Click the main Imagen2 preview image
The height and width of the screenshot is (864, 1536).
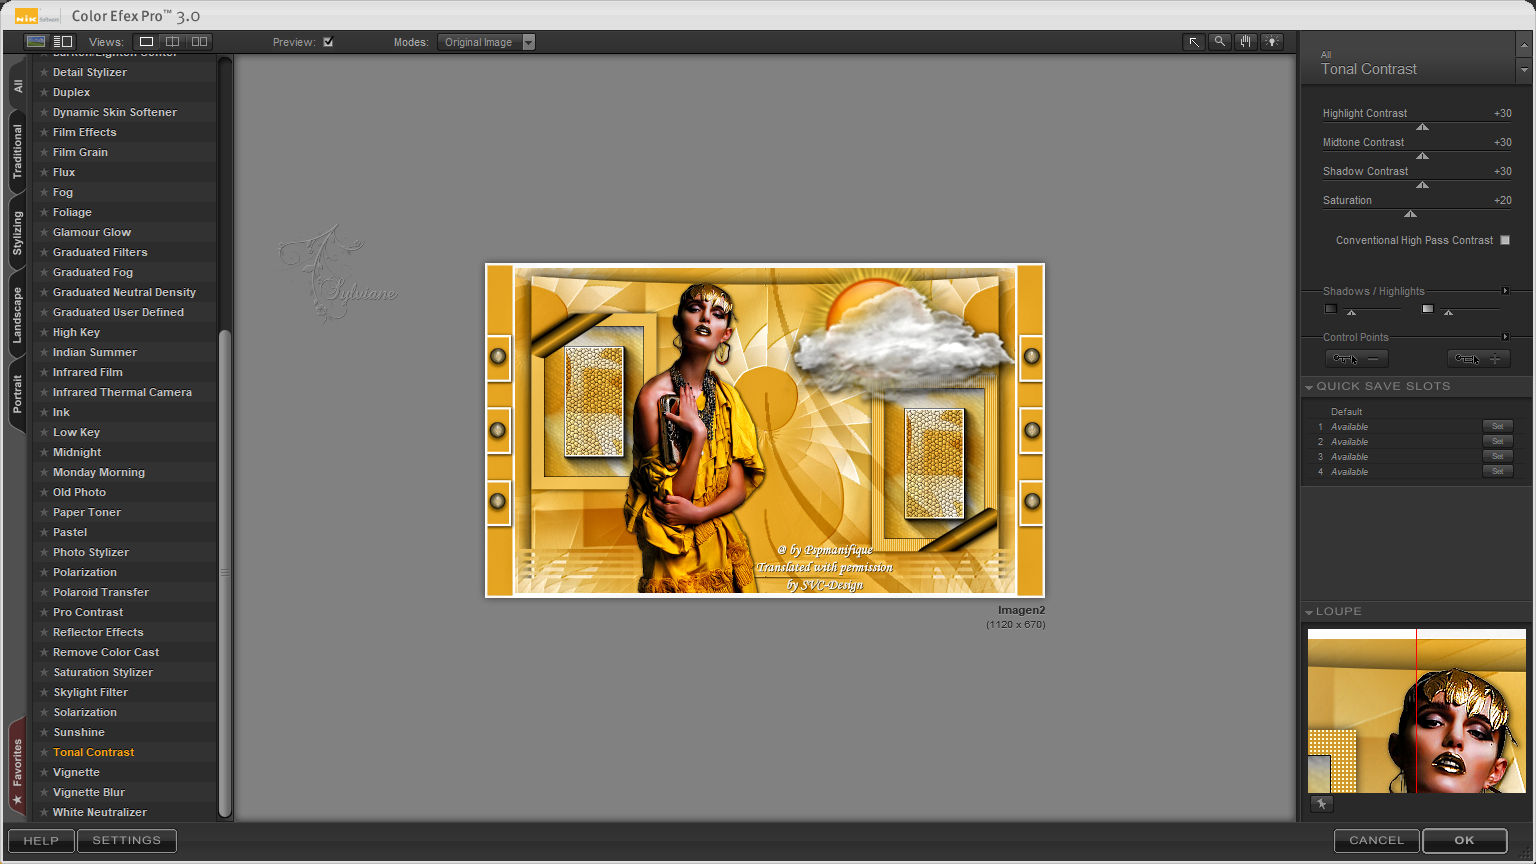[x=765, y=430]
